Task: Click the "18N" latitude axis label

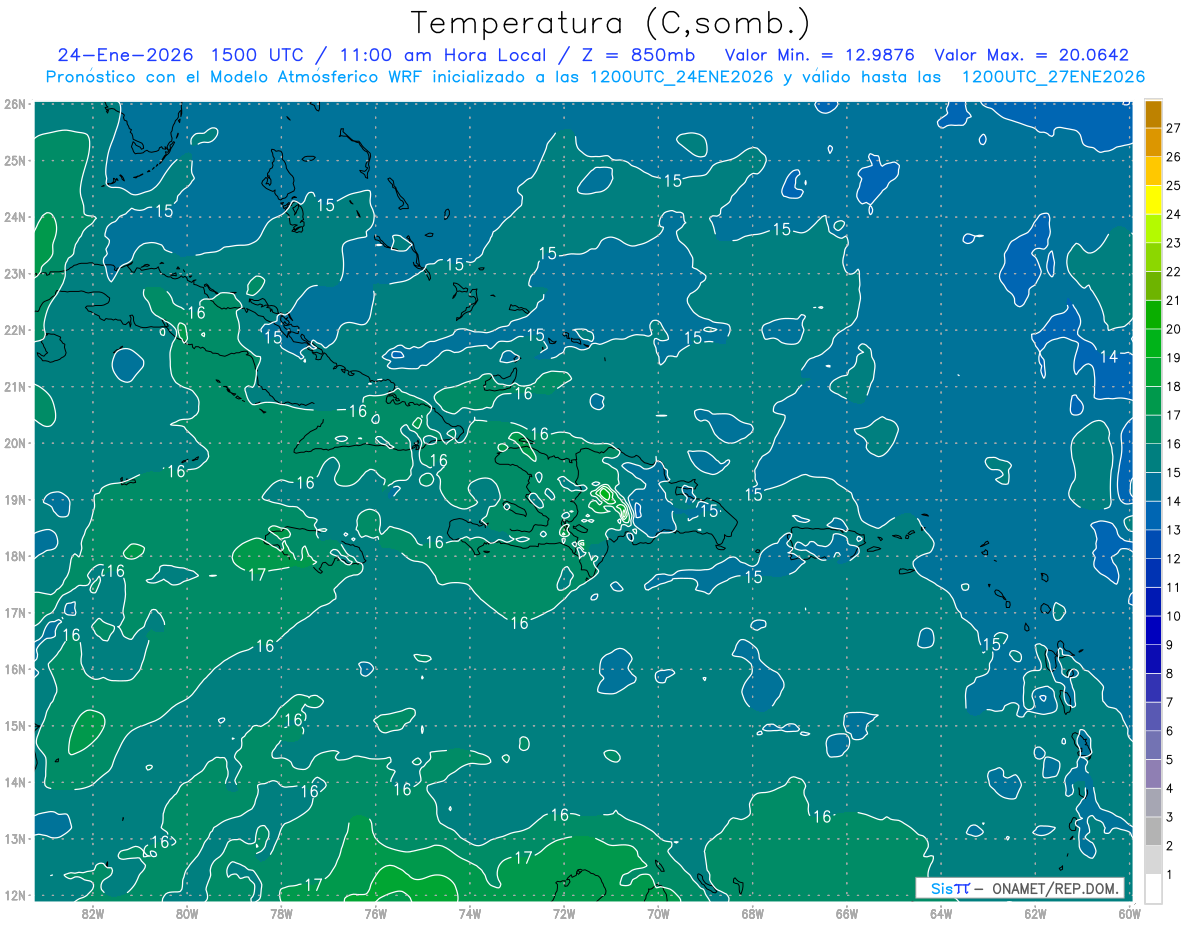Action: pyautogui.click(x=14, y=556)
